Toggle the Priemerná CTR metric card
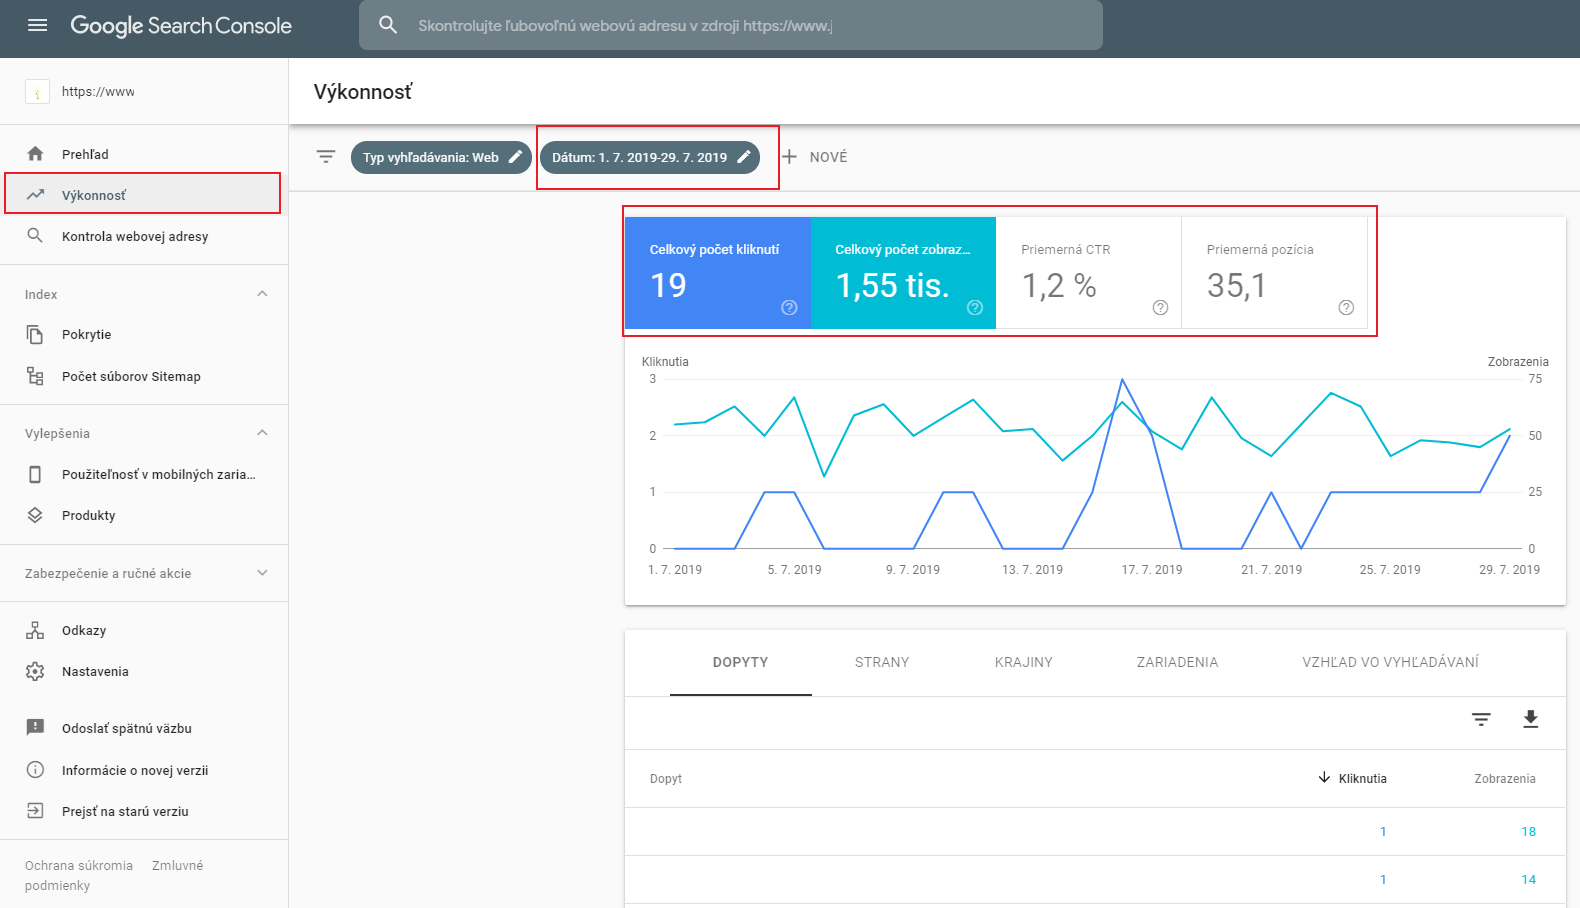Screen dimensions: 1580x908 [1089, 273]
